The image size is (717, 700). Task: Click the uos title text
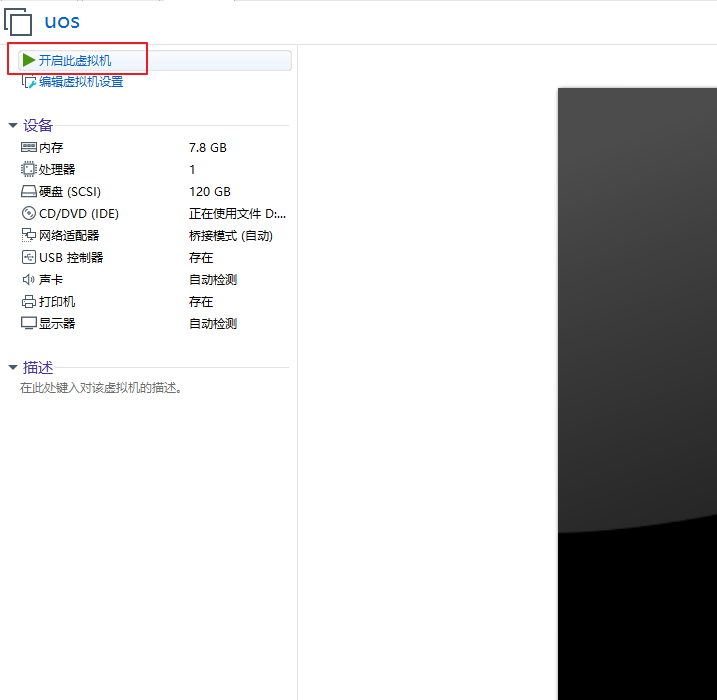coord(62,21)
